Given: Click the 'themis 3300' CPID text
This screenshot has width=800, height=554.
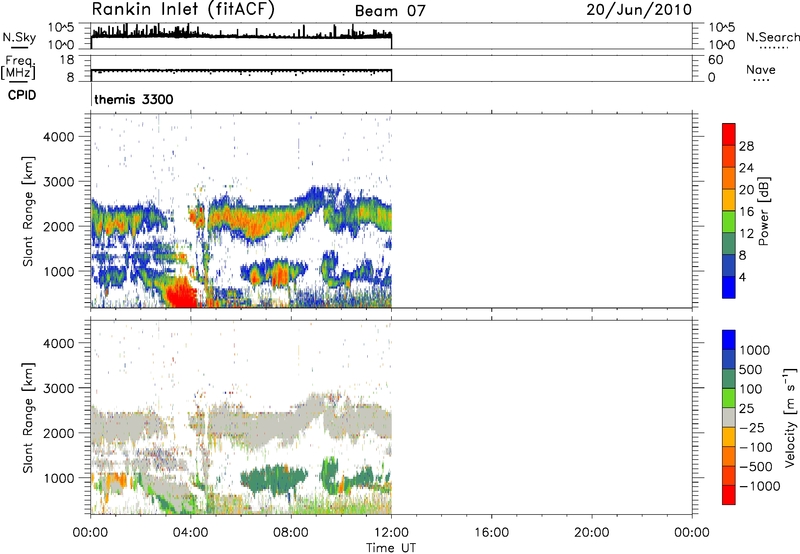Looking at the screenshot, I should 134,99.
